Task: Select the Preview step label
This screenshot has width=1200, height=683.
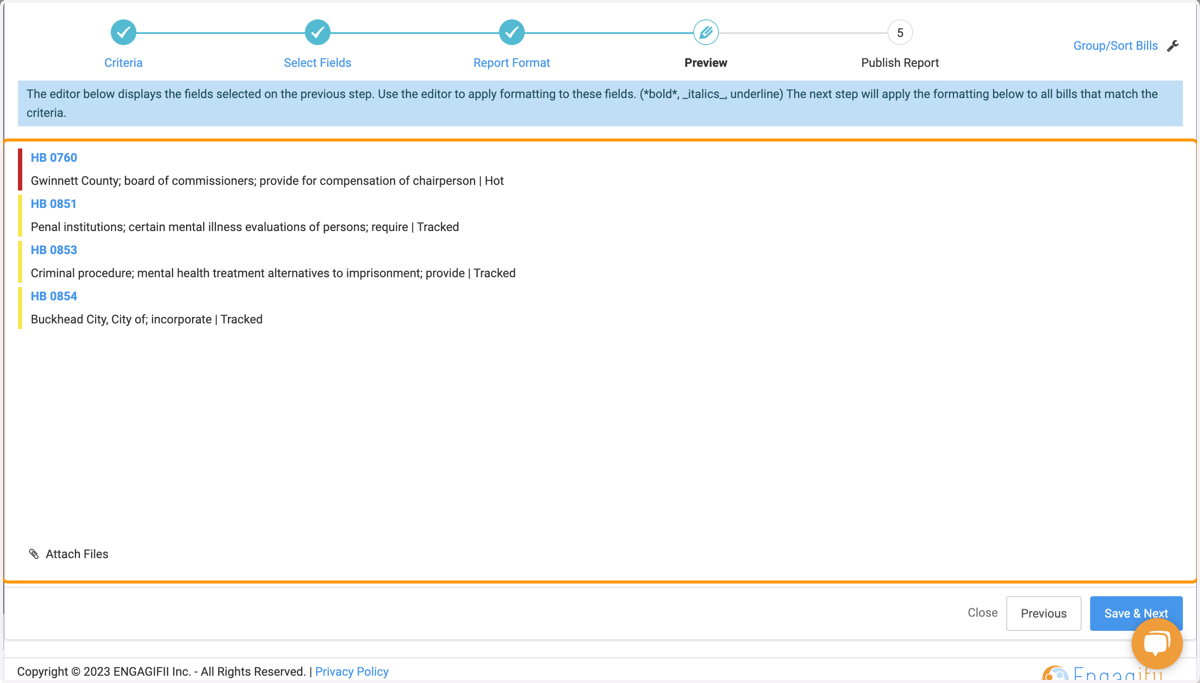Action: [x=706, y=62]
